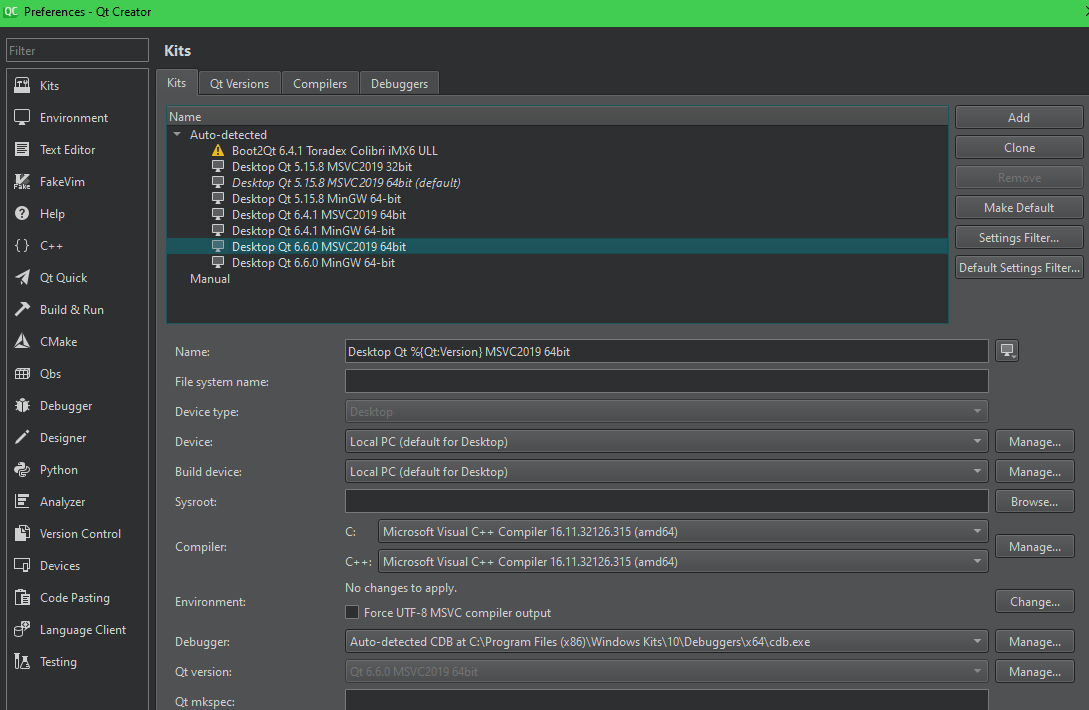Screen dimensions: 1089x710
Task: Click the Qt Creator logo in the title bar
Action: [10, 12]
